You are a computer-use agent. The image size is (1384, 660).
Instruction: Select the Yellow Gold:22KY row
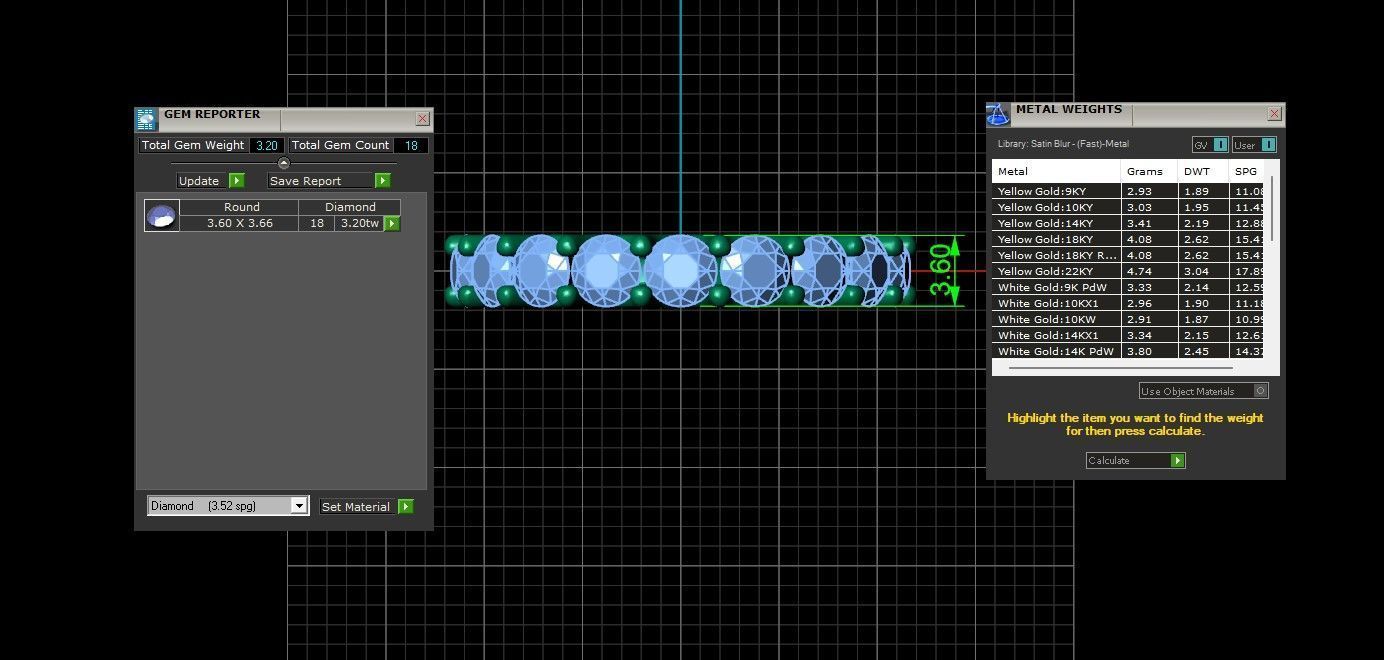point(1130,271)
